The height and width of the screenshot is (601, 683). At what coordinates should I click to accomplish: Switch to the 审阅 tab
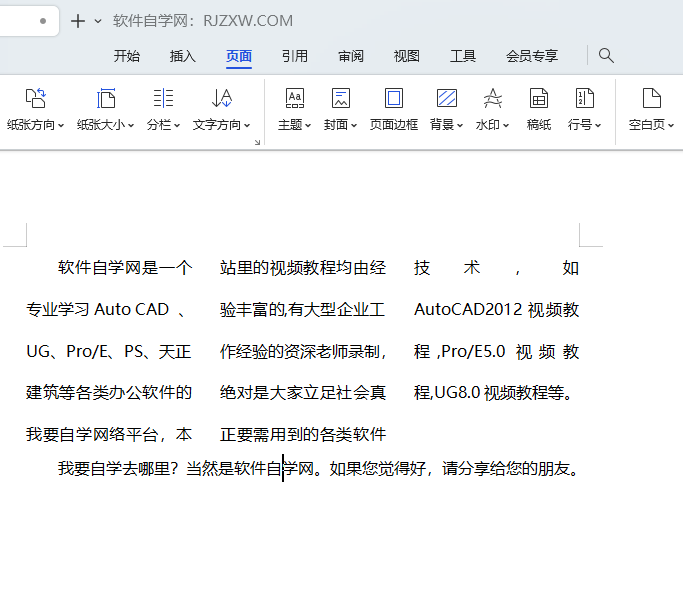351,56
